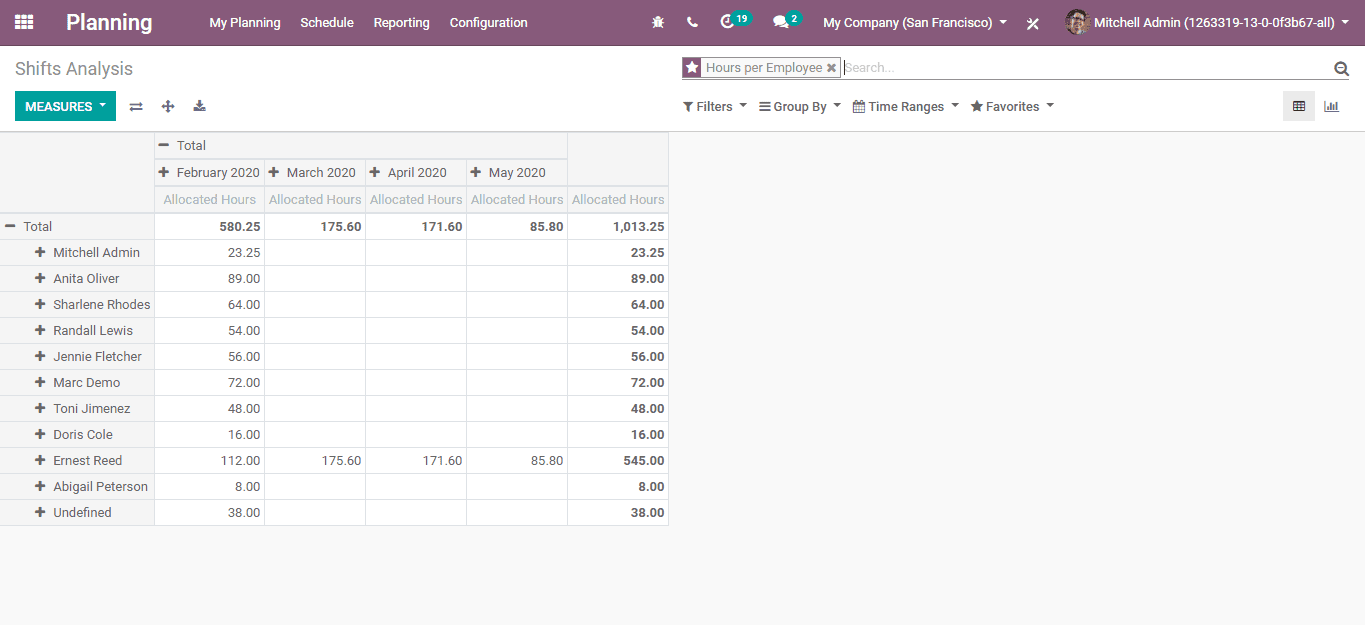Viewport: 1365px width, 625px height.
Task: Sort by total Allocated Hours header
Action: coord(617,199)
